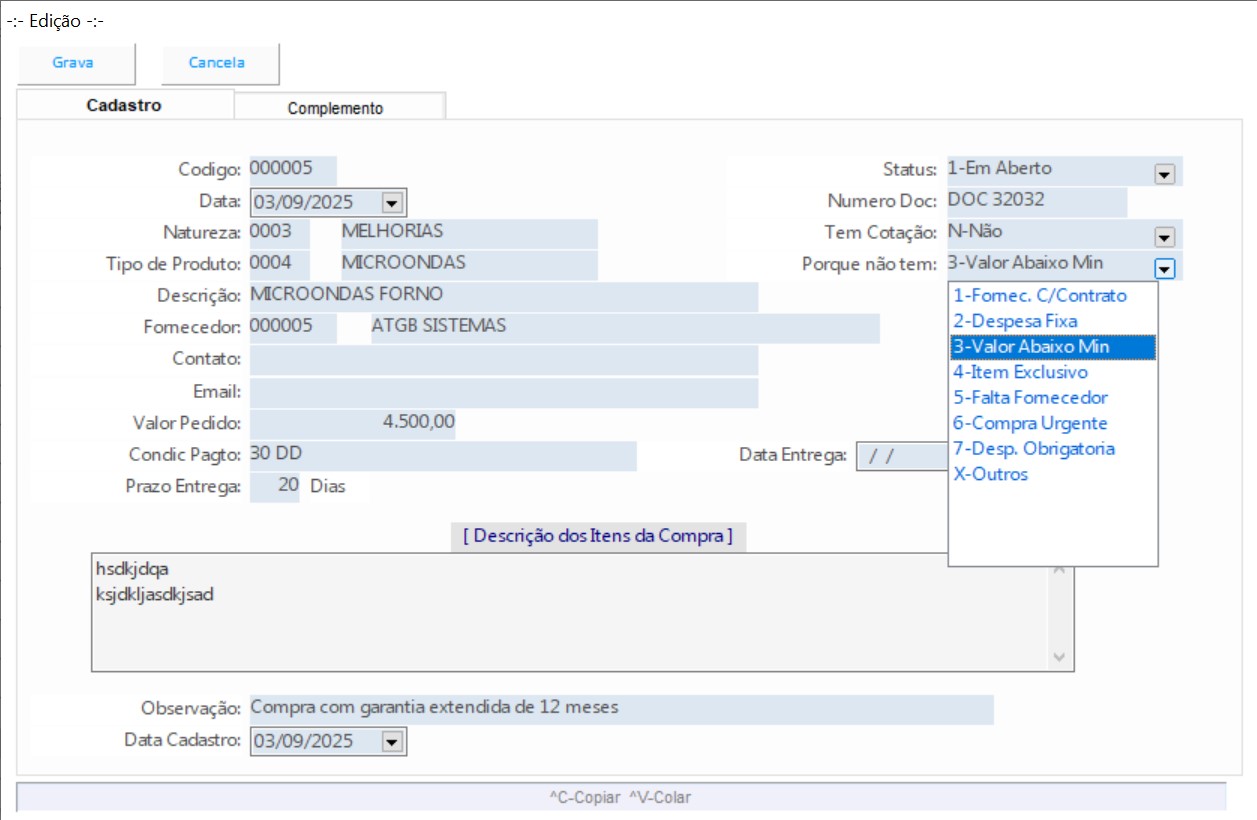Pick 4-Item Exclusivo in the list

tap(1020, 372)
